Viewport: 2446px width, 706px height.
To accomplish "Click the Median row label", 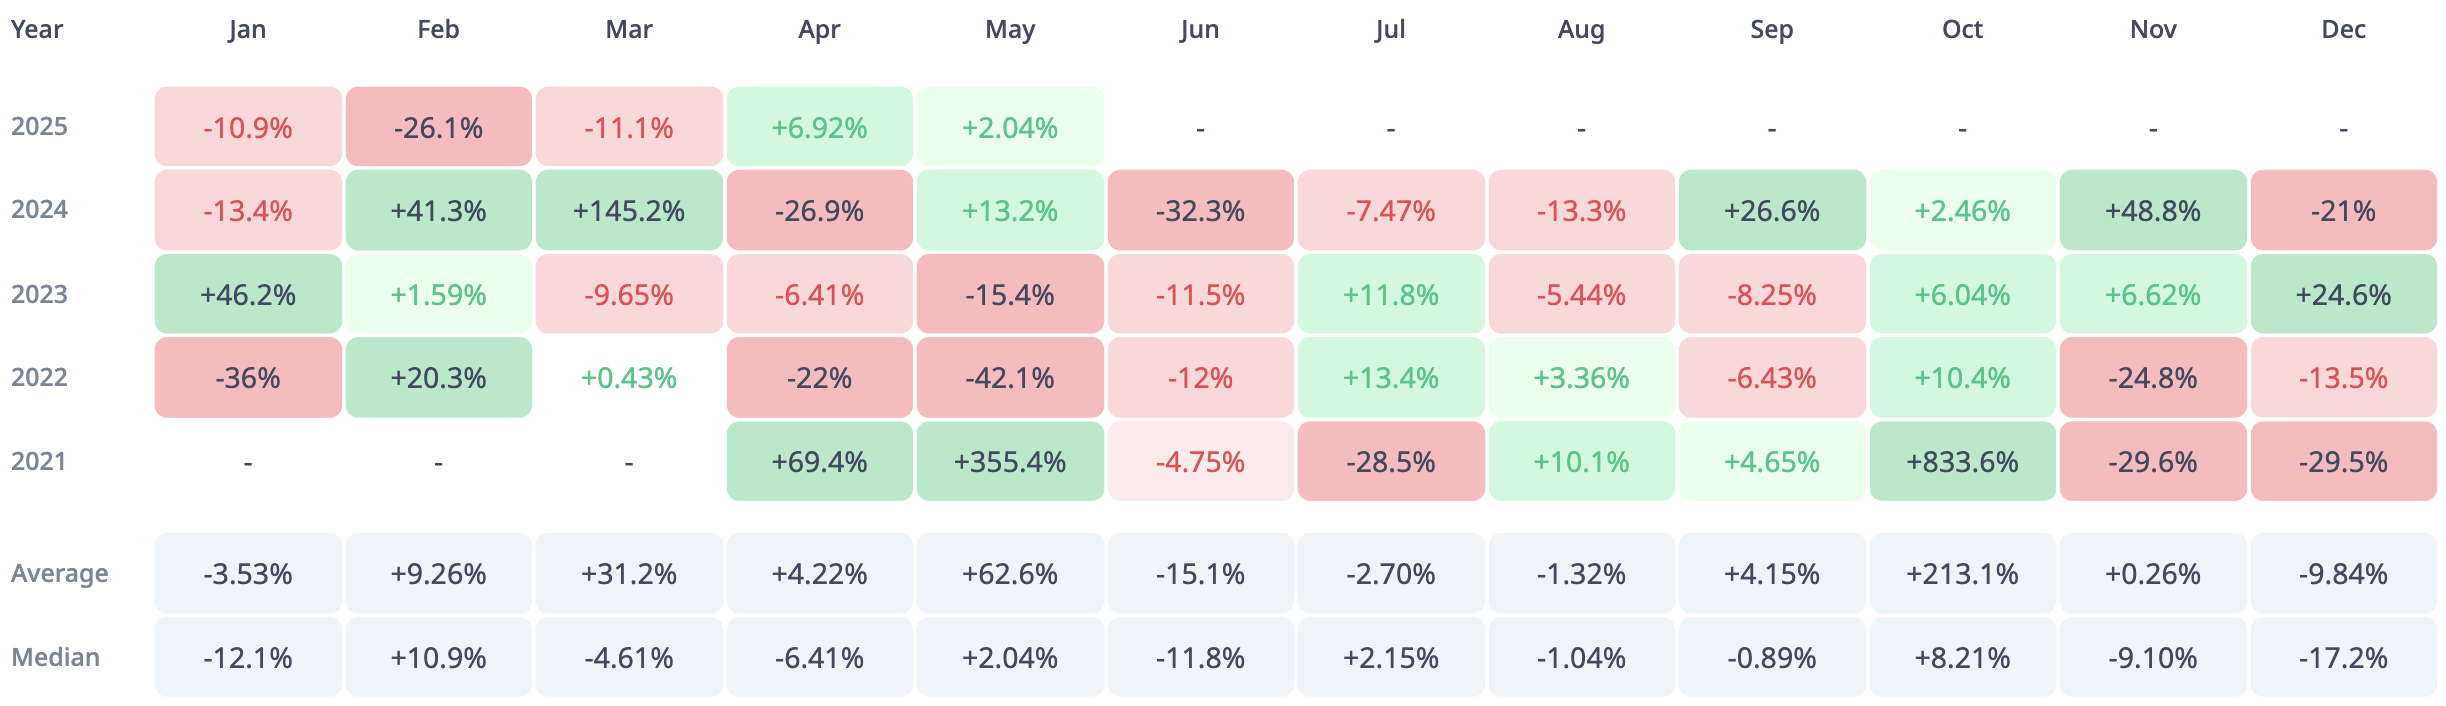I will tap(56, 658).
